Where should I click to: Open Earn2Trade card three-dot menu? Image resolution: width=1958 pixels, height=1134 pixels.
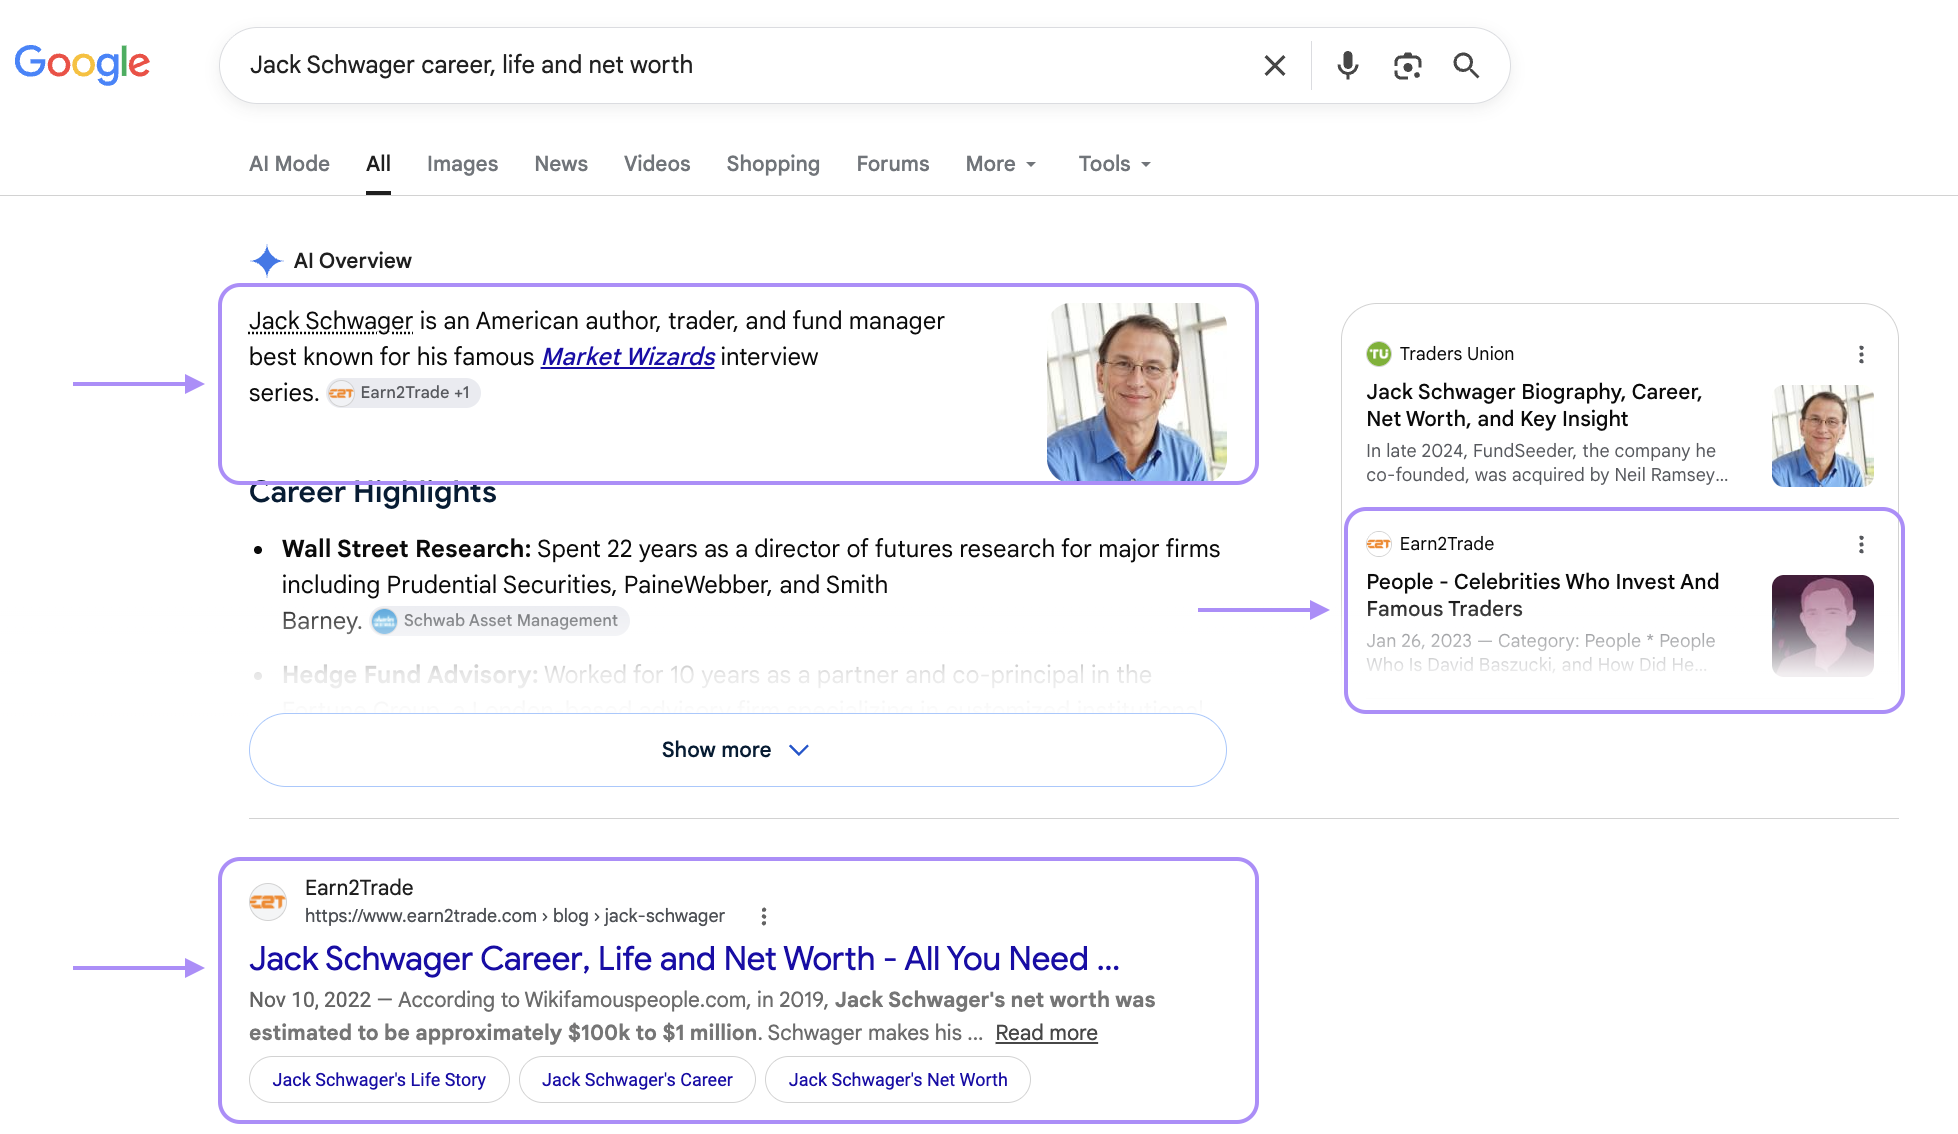(1861, 544)
